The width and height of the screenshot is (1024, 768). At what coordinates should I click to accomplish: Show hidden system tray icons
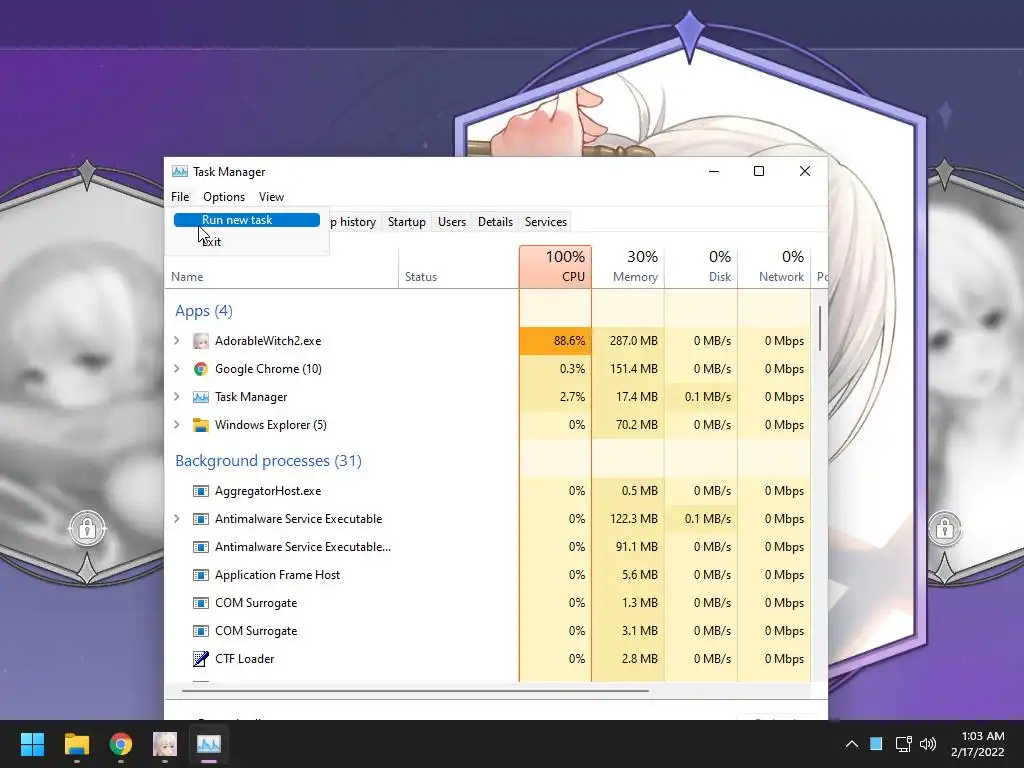pos(852,744)
